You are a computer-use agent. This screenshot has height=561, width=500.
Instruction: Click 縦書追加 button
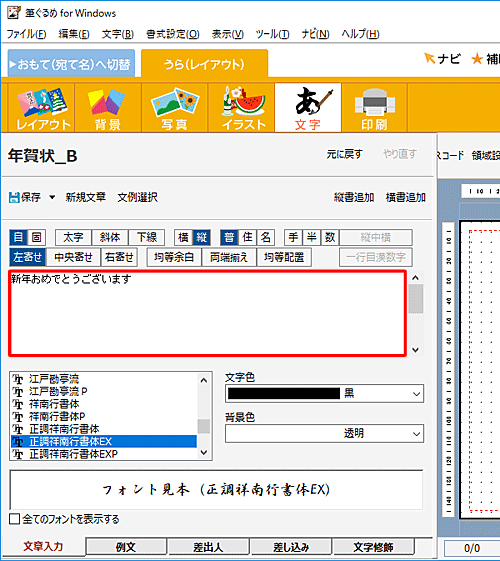(x=354, y=197)
